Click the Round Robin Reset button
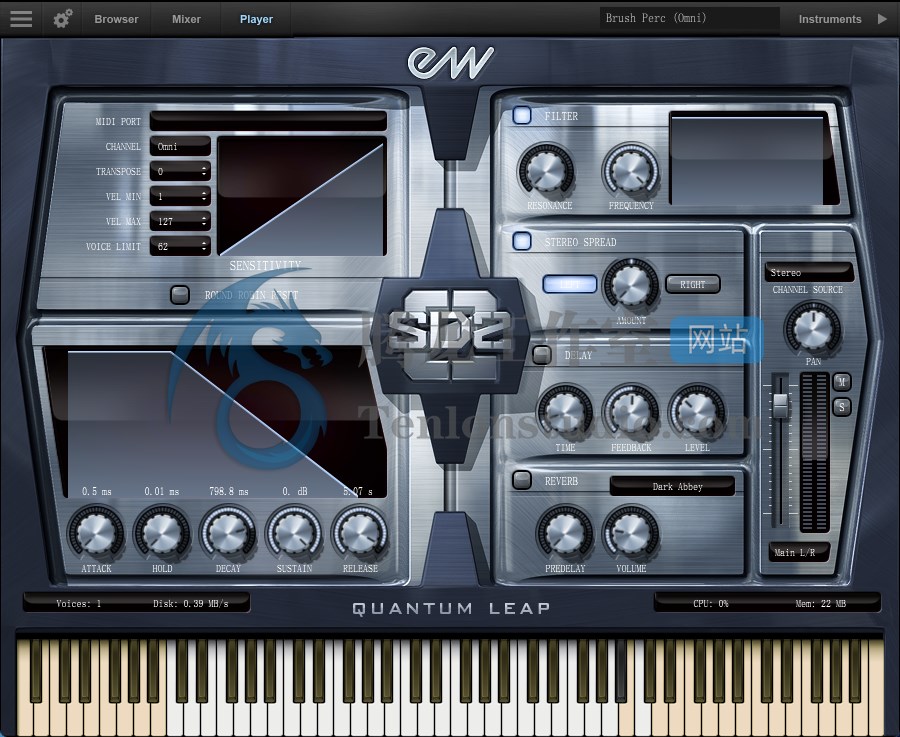This screenshot has width=900, height=737. click(x=180, y=295)
